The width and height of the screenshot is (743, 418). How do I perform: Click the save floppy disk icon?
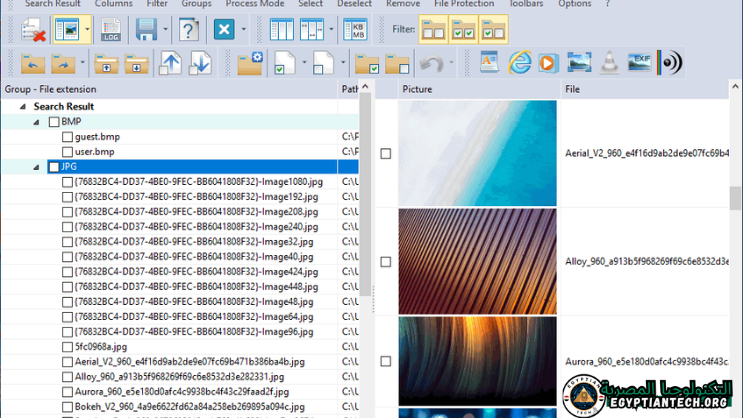[x=146, y=30]
